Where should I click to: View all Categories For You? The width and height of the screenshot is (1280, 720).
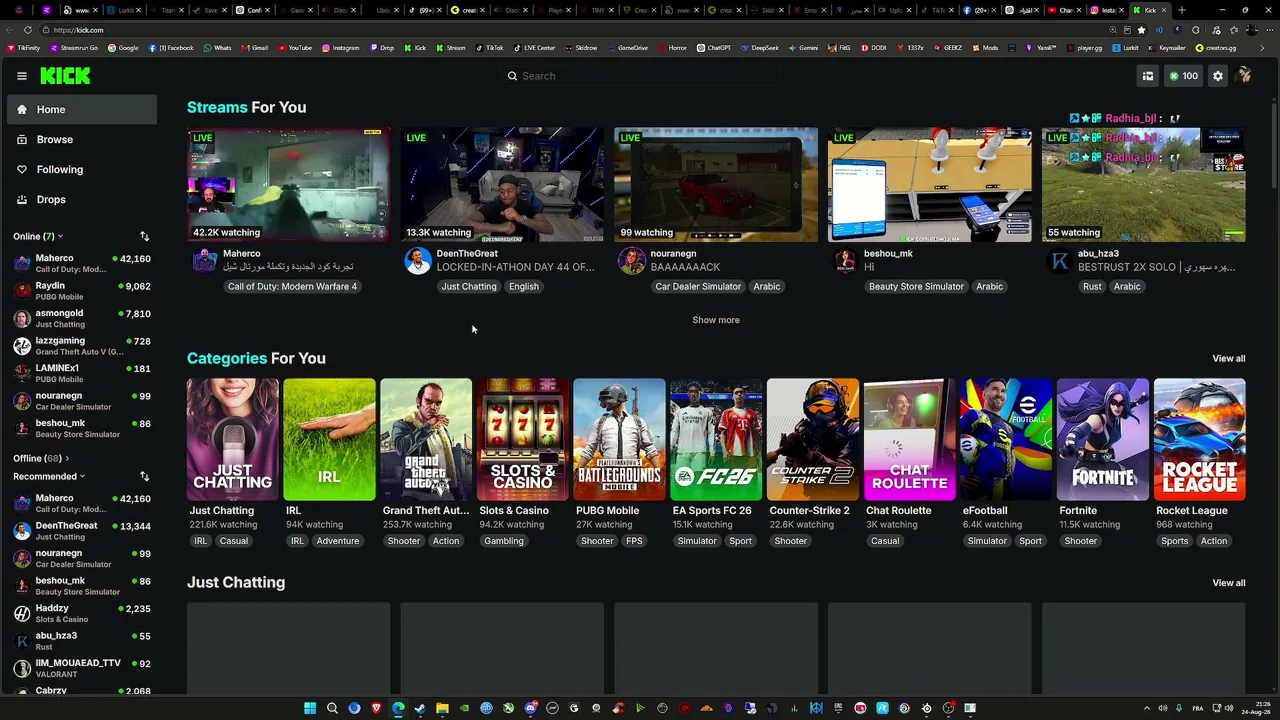1229,358
